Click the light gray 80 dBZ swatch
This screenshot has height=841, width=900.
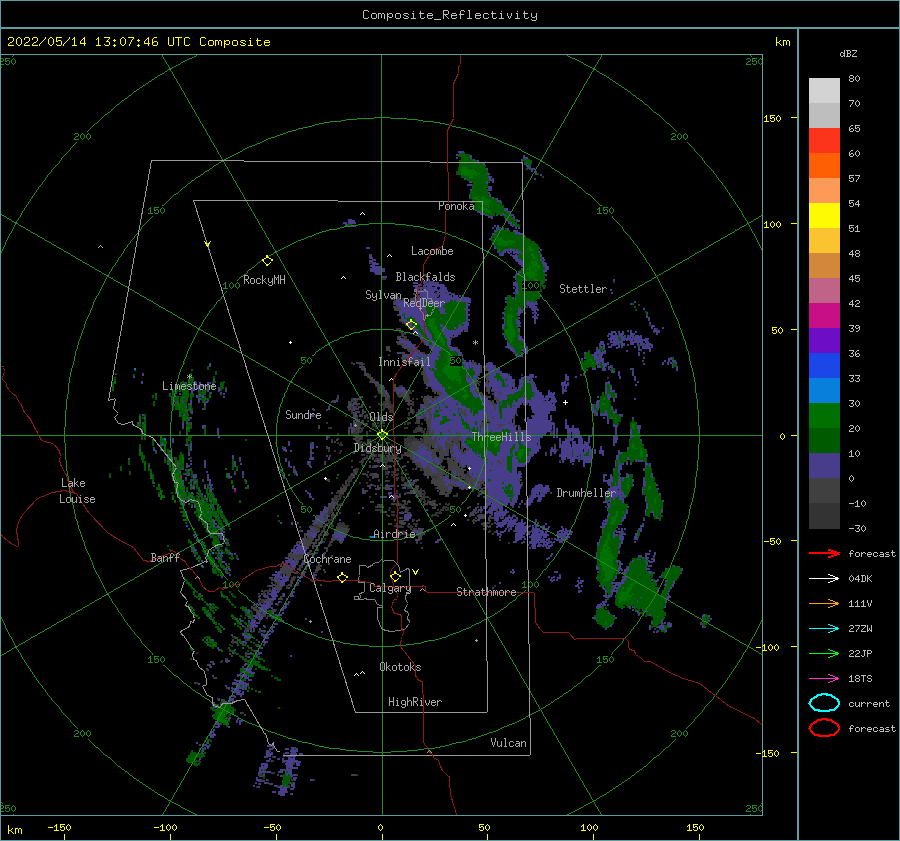824,90
